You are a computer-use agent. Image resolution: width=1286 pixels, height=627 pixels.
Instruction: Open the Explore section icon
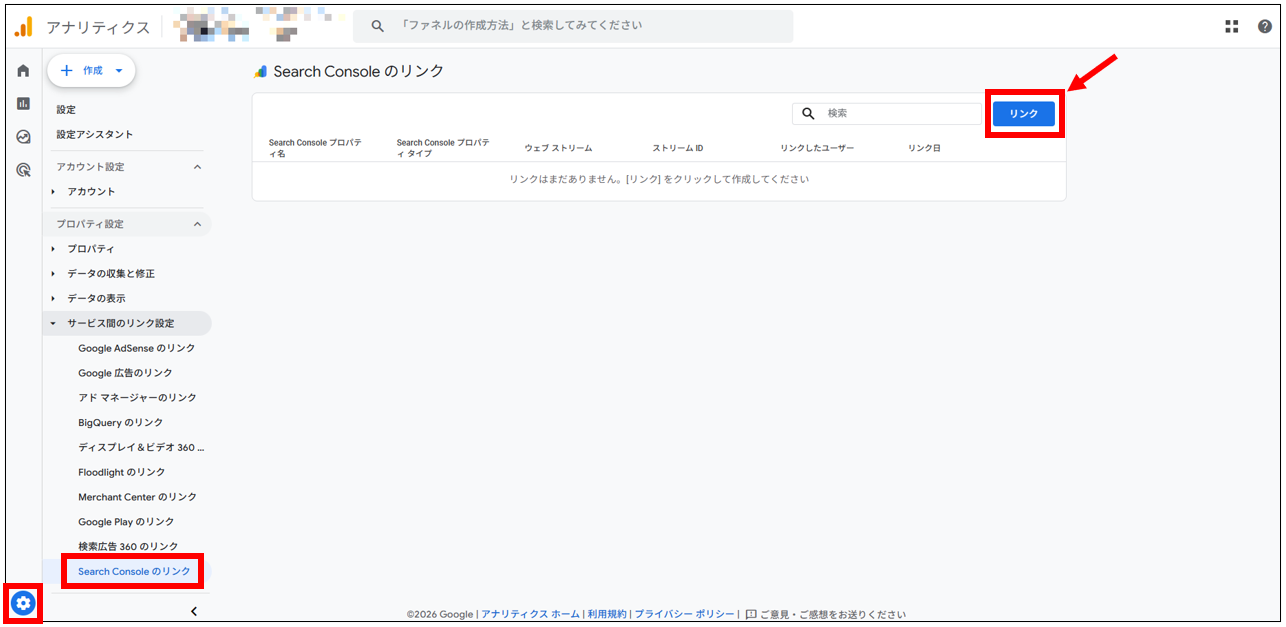[22, 136]
